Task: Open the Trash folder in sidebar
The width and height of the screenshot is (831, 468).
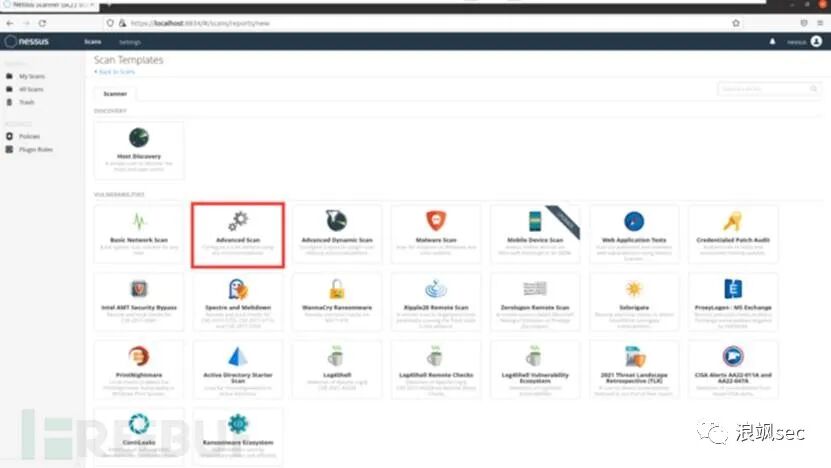Action: click(26, 102)
